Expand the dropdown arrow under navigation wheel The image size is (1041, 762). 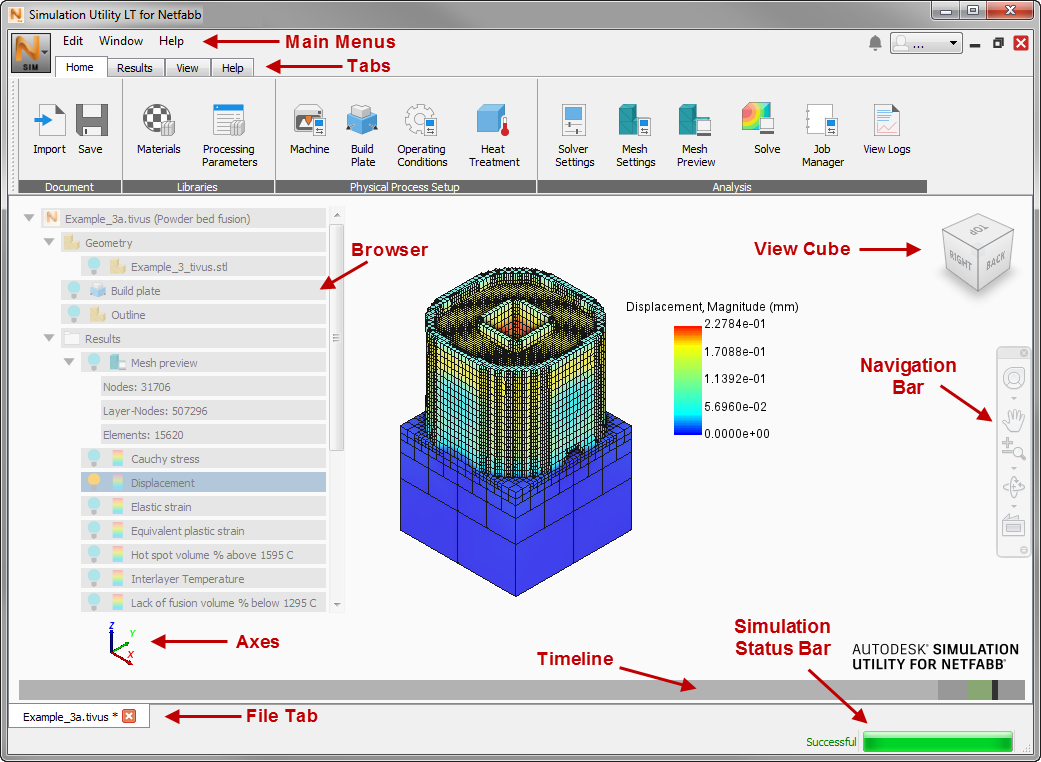click(x=1014, y=399)
